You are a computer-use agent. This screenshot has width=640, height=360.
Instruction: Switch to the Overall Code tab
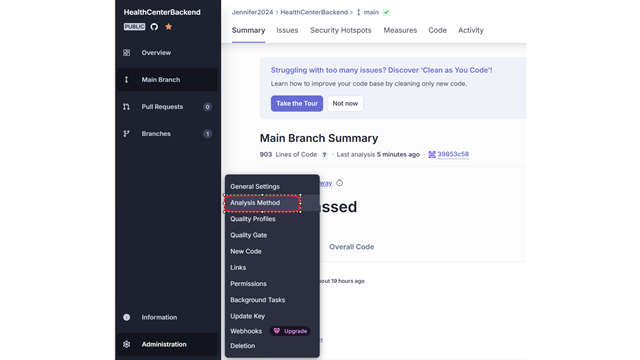point(351,247)
